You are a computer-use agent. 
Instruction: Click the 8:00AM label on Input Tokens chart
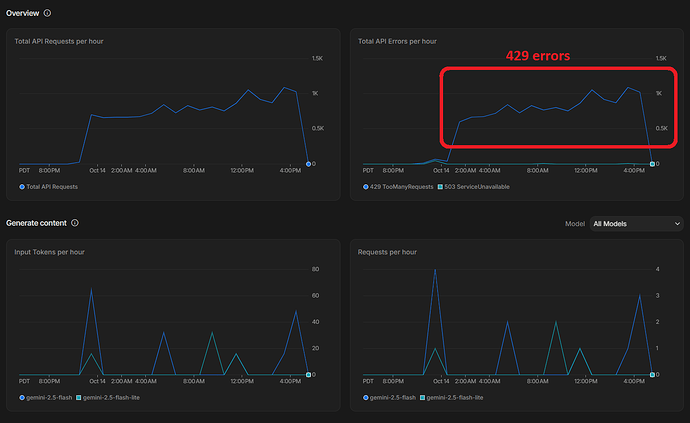coord(194,381)
